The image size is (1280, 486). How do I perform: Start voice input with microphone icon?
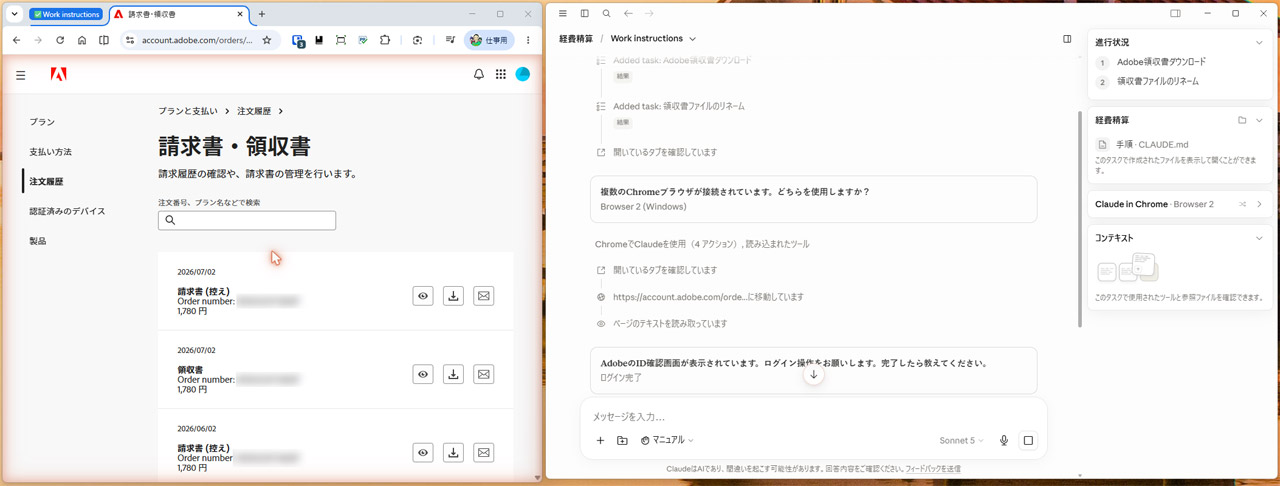click(x=1004, y=440)
